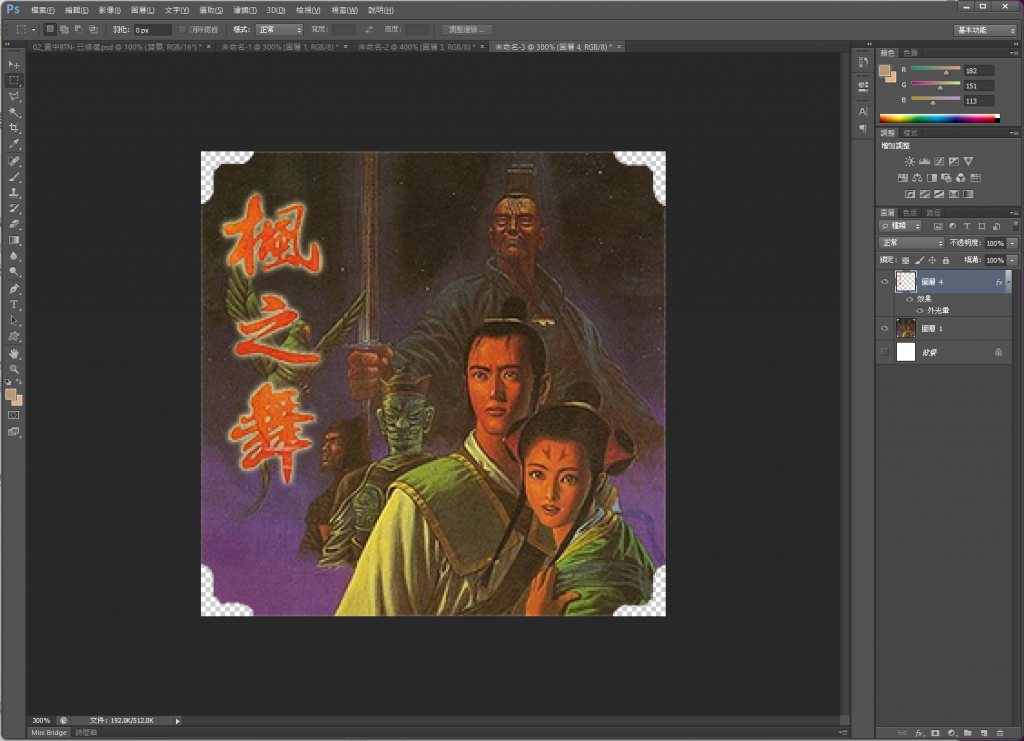Open the 不透明度 opacity dropdown arrow
Image resolution: width=1024 pixels, height=741 pixels.
(x=1012, y=243)
